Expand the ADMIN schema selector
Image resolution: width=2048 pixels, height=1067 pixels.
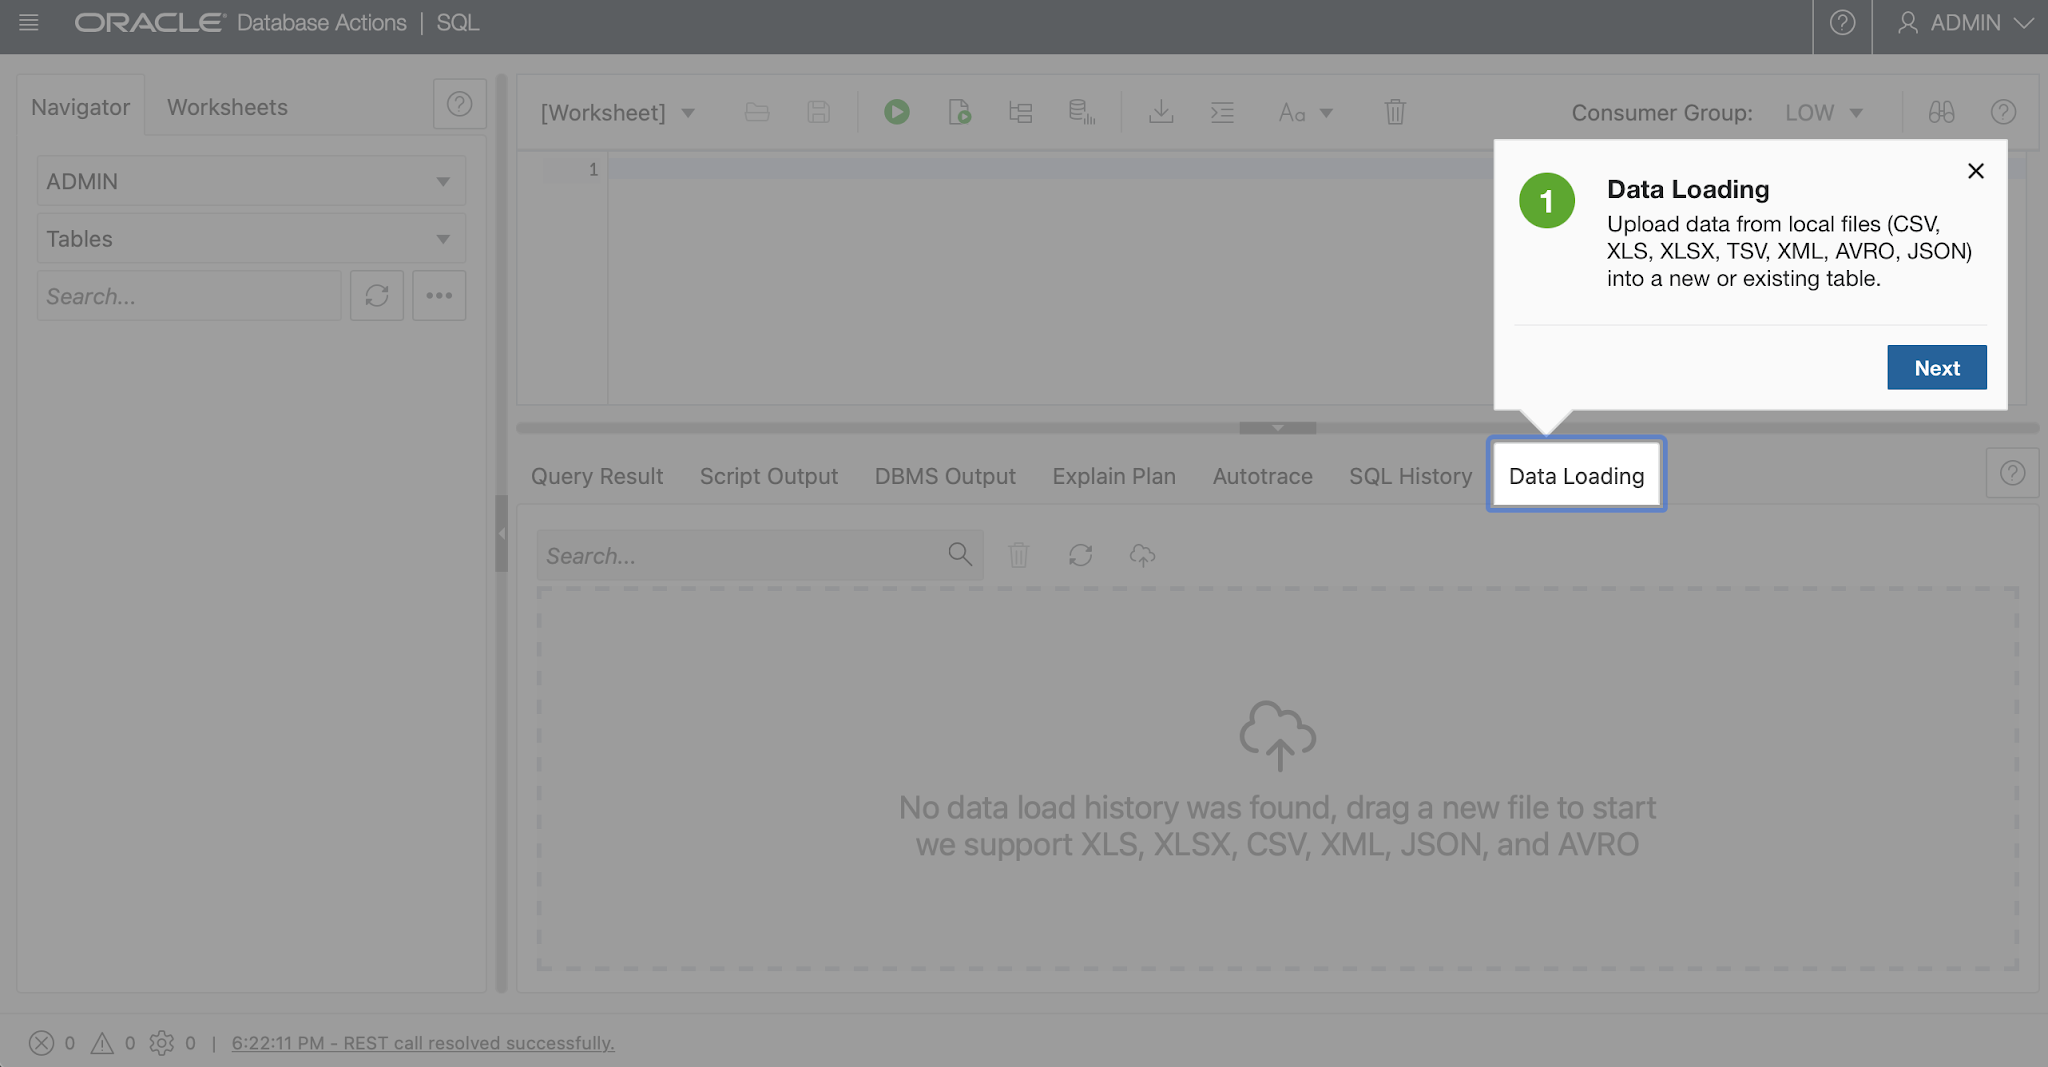[250, 180]
